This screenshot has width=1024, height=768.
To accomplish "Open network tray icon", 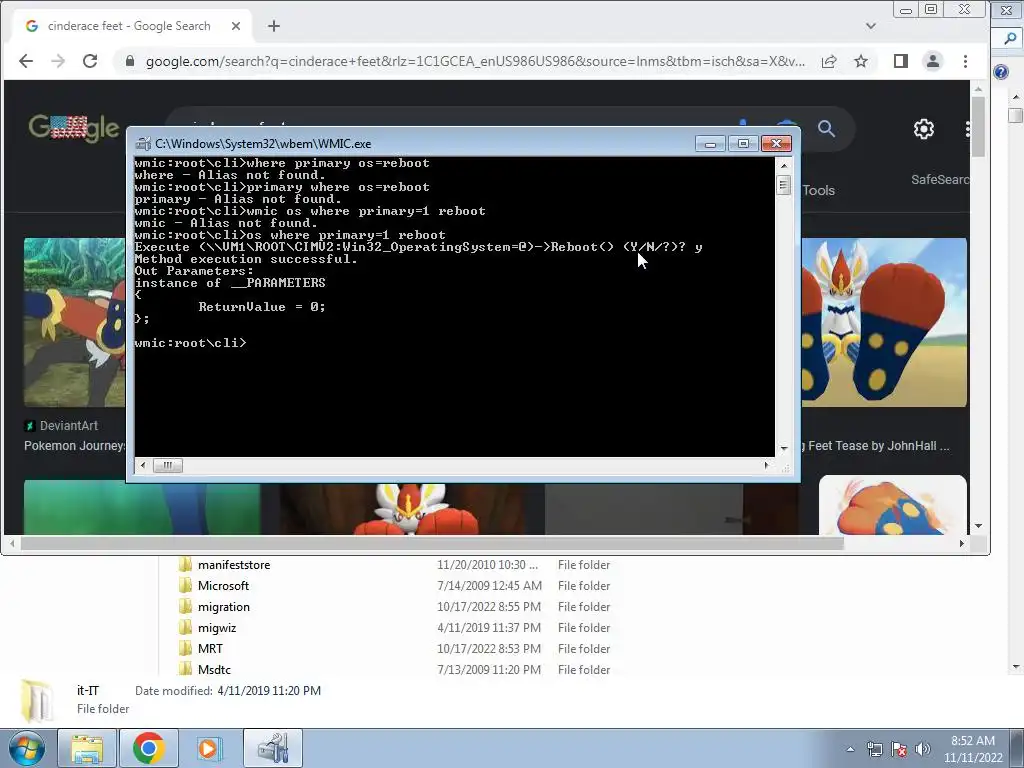I will pos(874,750).
